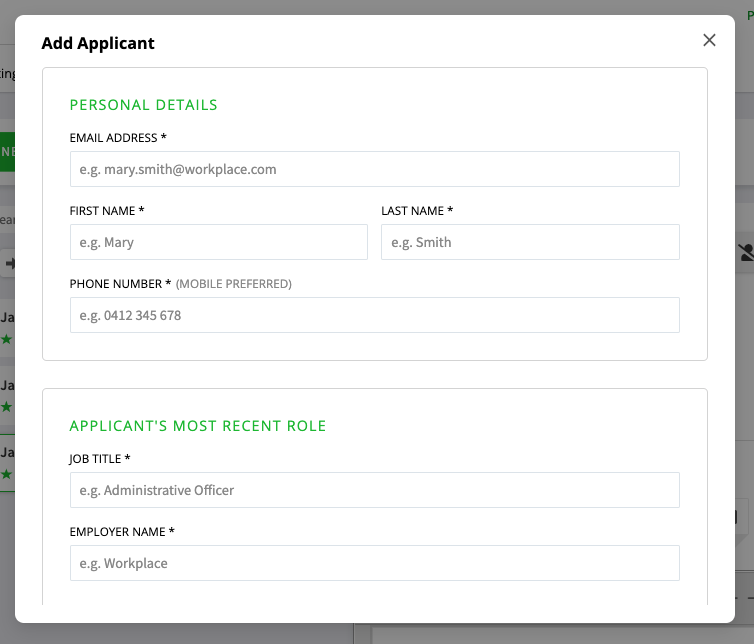The image size is (754, 644).
Task: Click the Add Applicant dialog title
Action: point(98,43)
